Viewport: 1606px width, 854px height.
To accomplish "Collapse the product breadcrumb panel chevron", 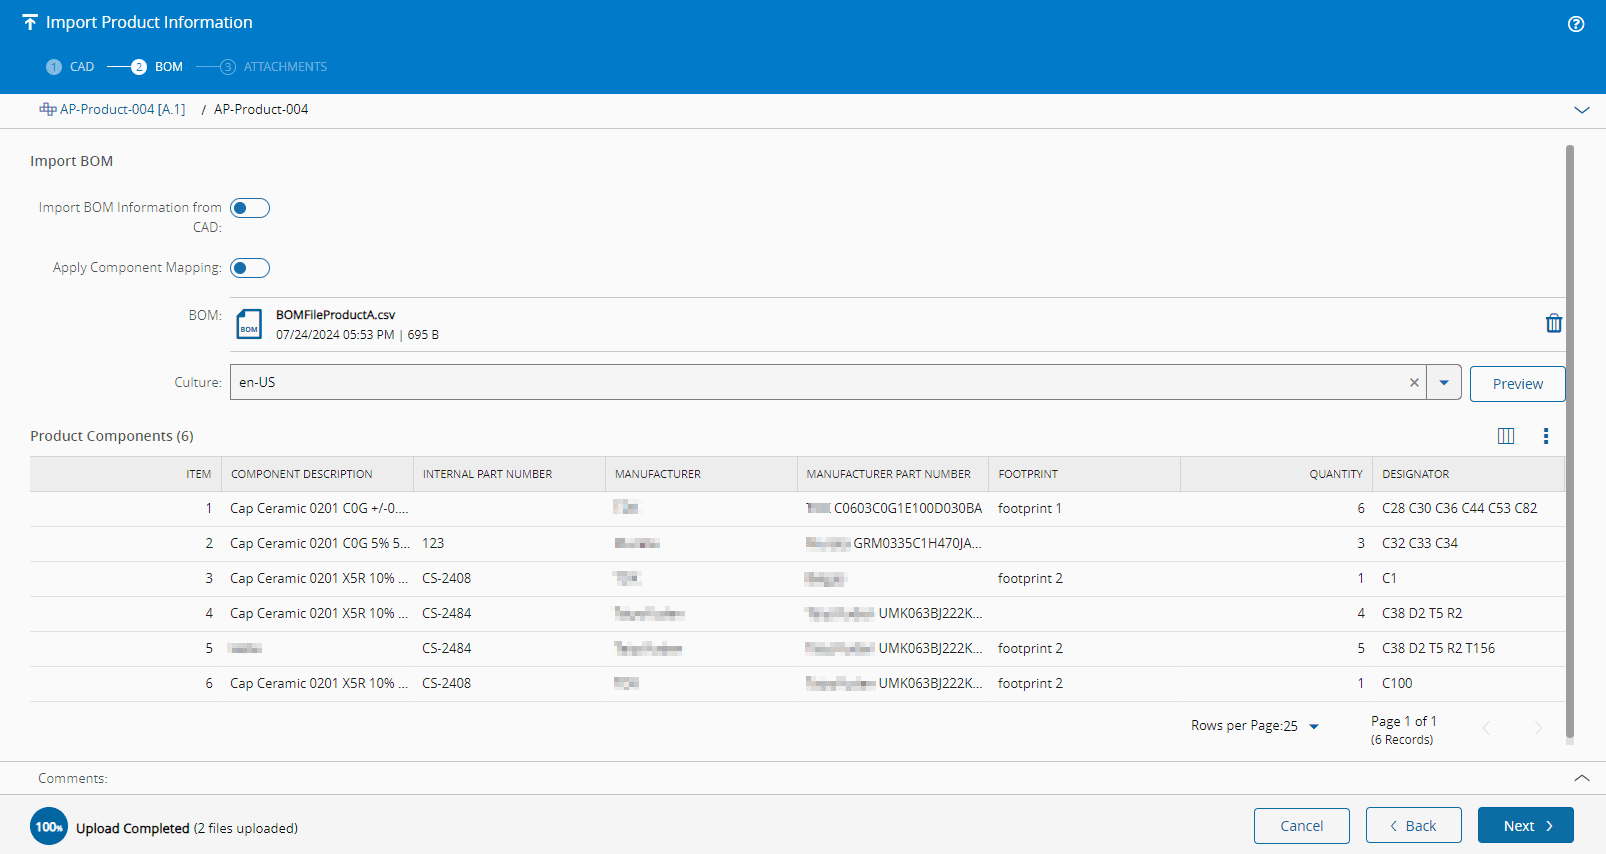I will coord(1581,110).
